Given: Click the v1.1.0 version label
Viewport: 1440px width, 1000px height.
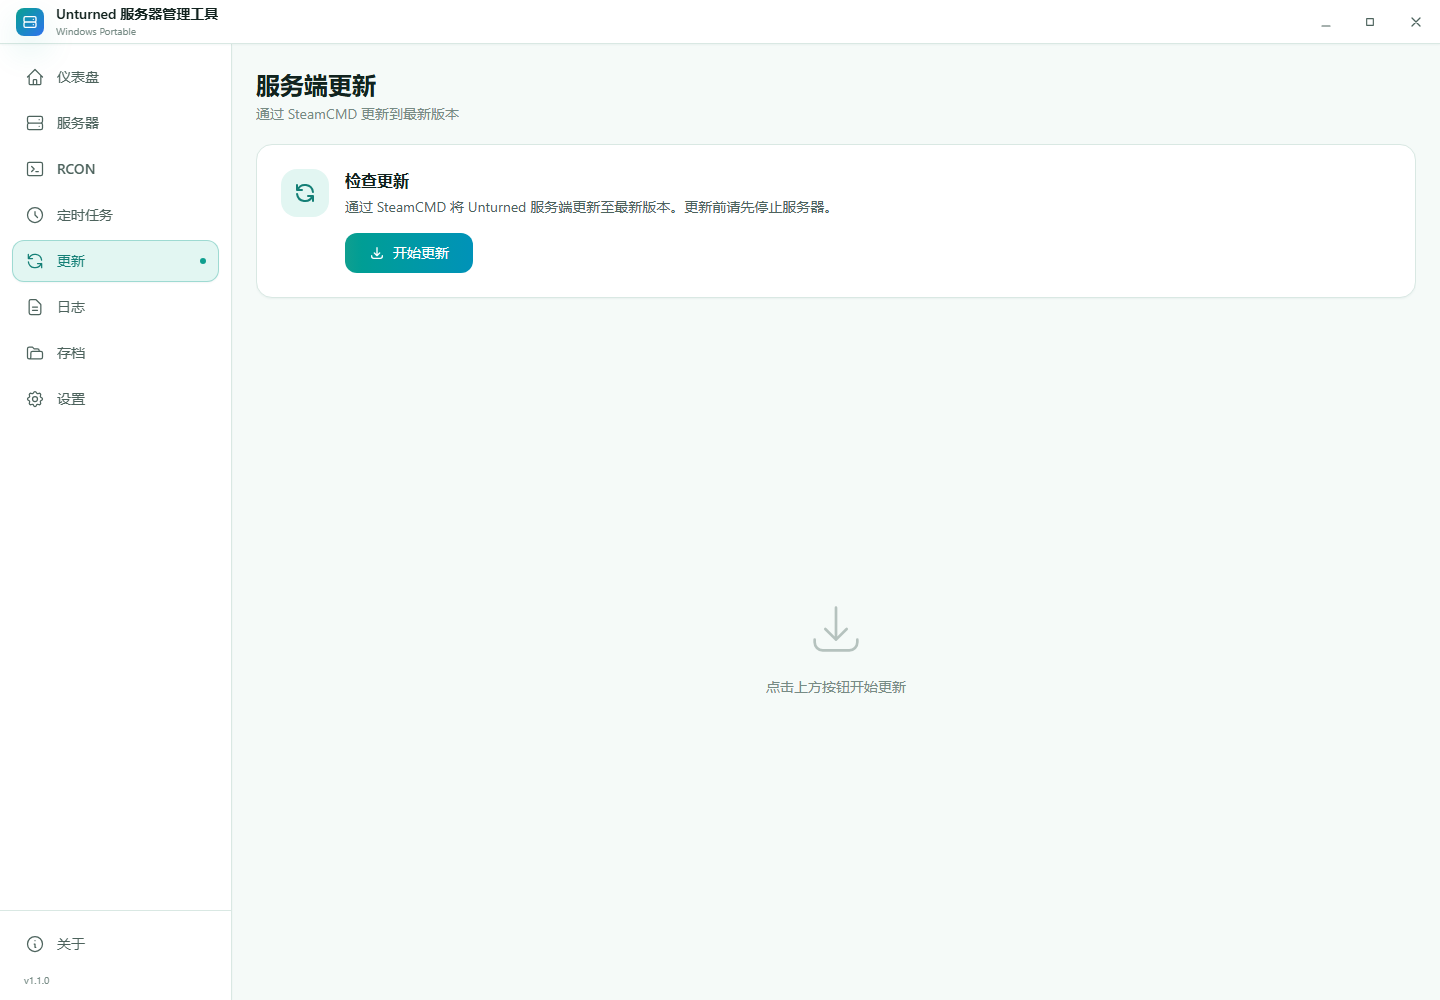Looking at the screenshot, I should [37, 981].
